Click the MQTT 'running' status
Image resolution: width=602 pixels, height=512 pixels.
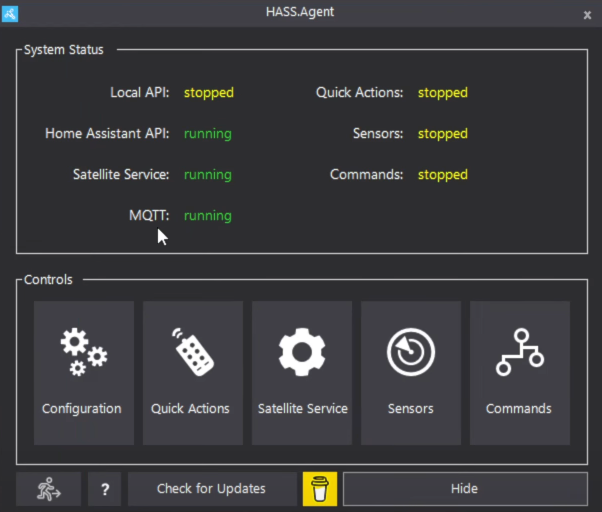pyautogui.click(x=208, y=216)
